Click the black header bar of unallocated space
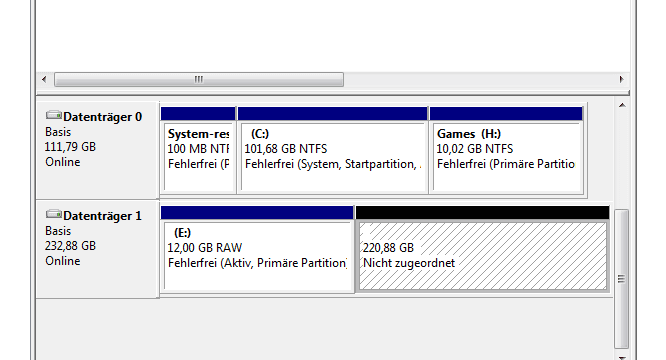666x360 pixels. point(483,213)
